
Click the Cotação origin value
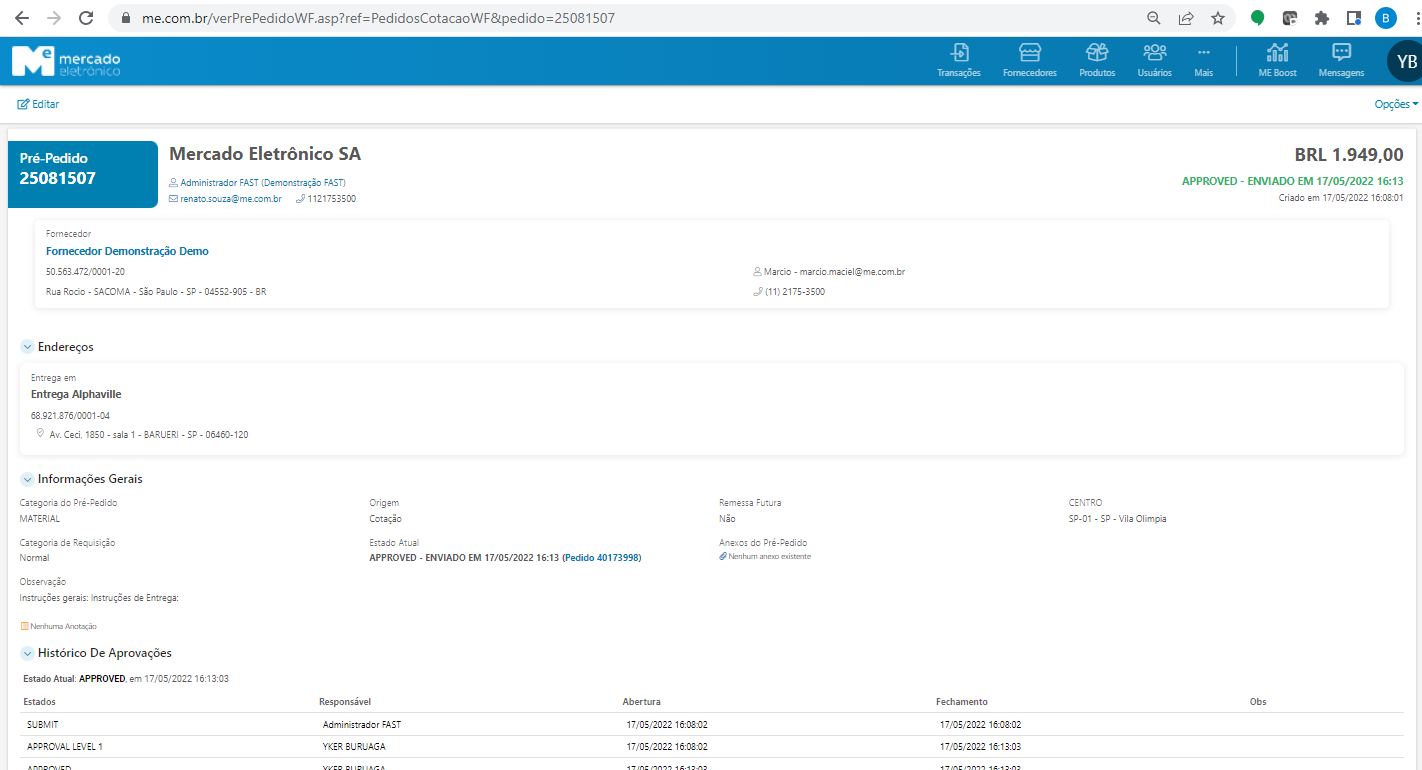[x=386, y=519]
